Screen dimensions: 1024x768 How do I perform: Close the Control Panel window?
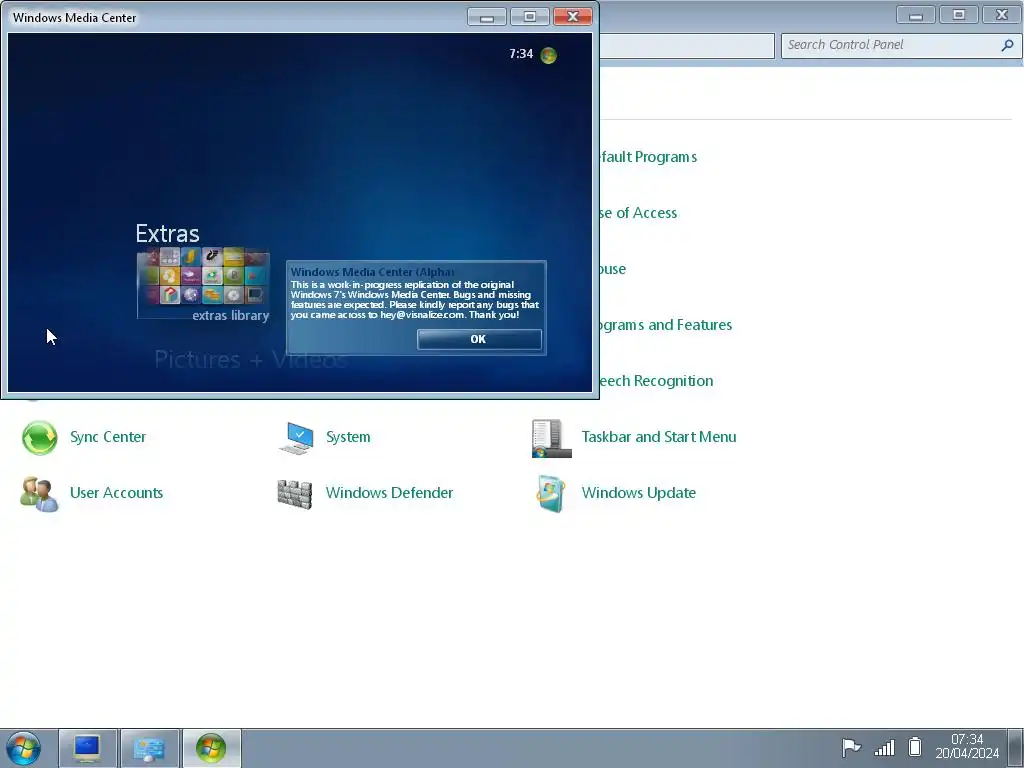click(1002, 15)
